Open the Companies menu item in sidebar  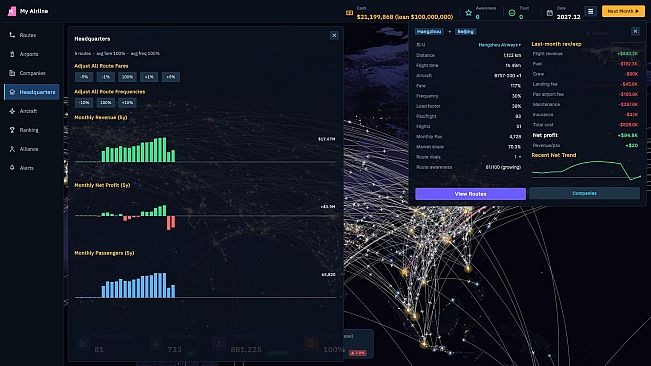click(x=32, y=73)
